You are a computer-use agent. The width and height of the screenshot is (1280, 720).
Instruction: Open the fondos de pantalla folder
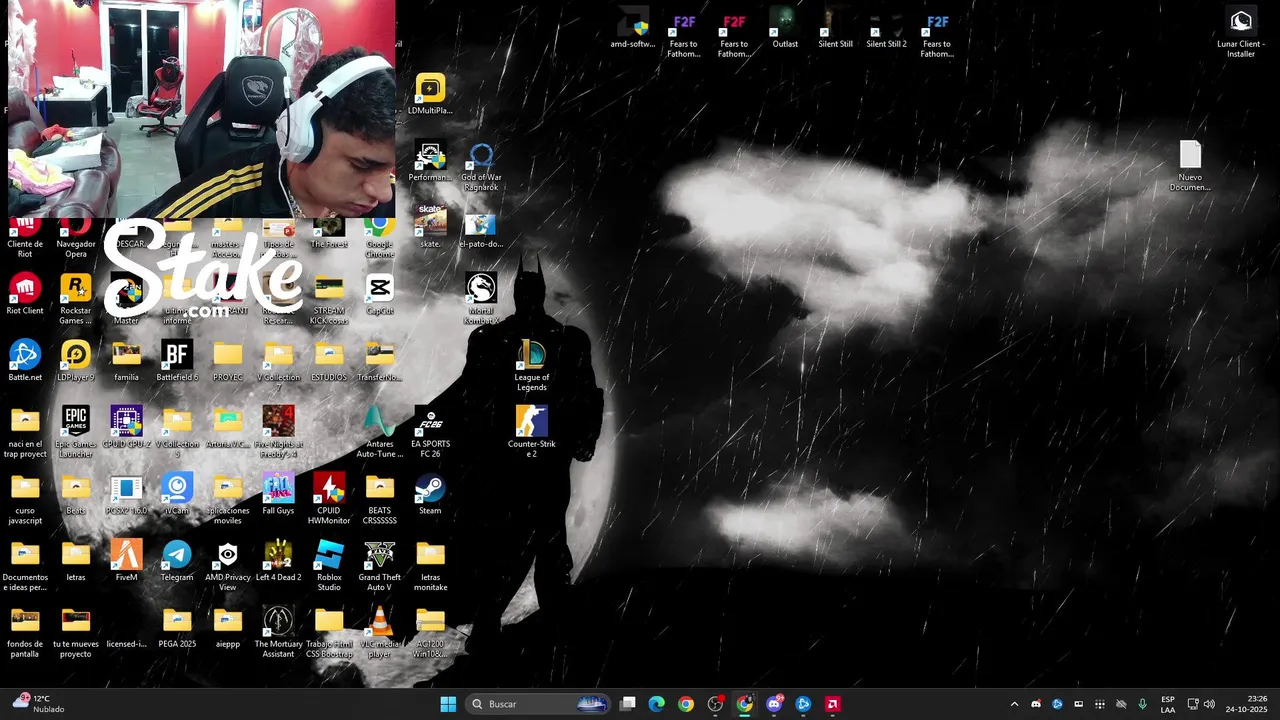(x=25, y=633)
